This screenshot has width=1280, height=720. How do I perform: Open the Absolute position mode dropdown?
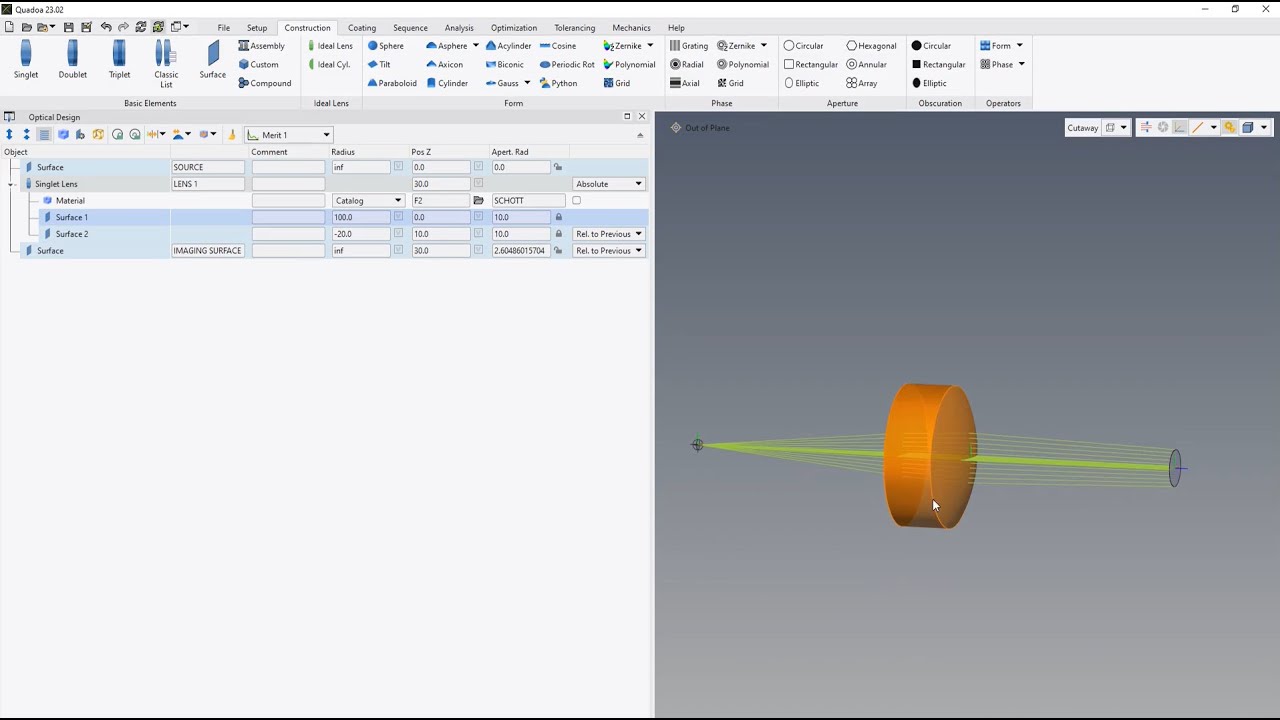[609, 184]
